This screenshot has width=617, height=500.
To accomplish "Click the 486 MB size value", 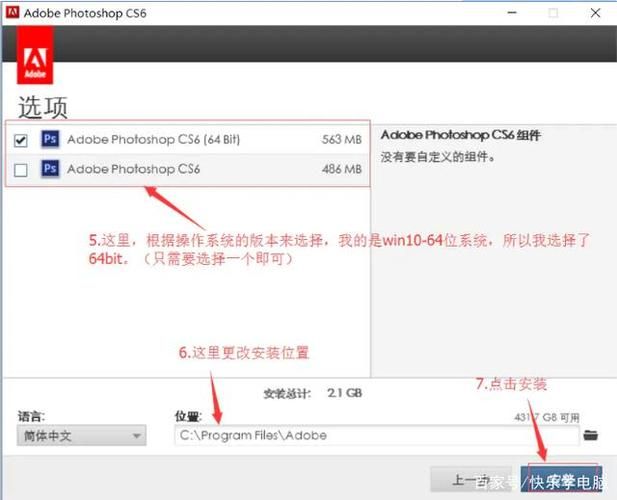I will tap(342, 169).
